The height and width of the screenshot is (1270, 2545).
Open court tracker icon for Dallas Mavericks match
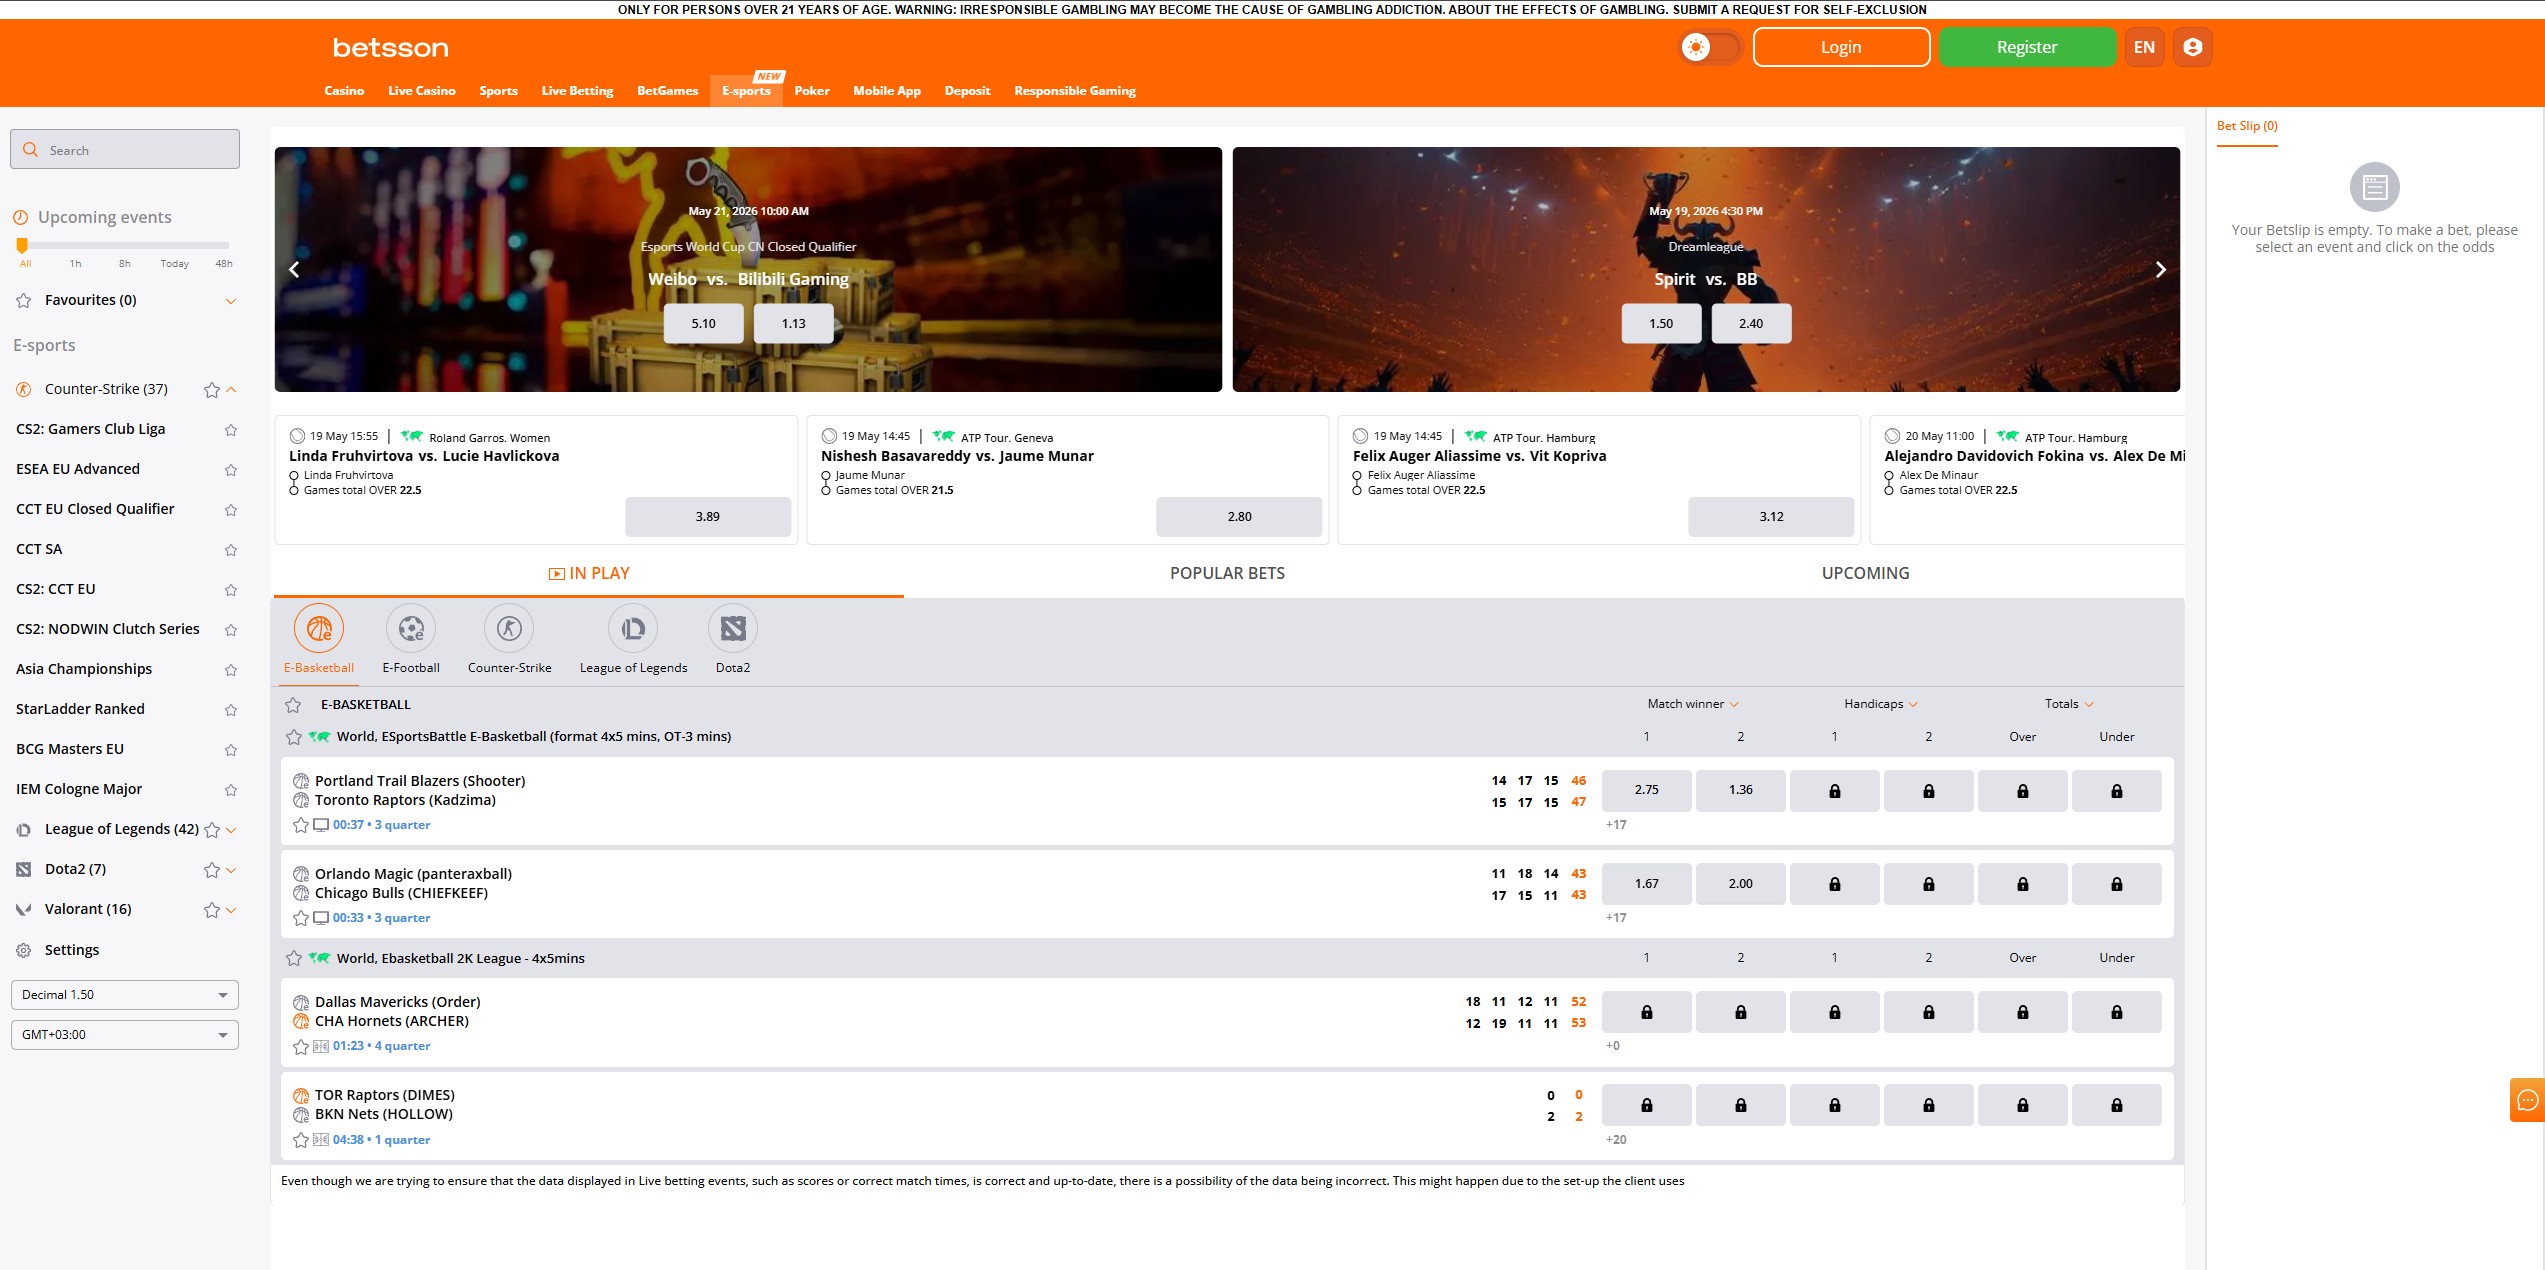[x=321, y=1046]
